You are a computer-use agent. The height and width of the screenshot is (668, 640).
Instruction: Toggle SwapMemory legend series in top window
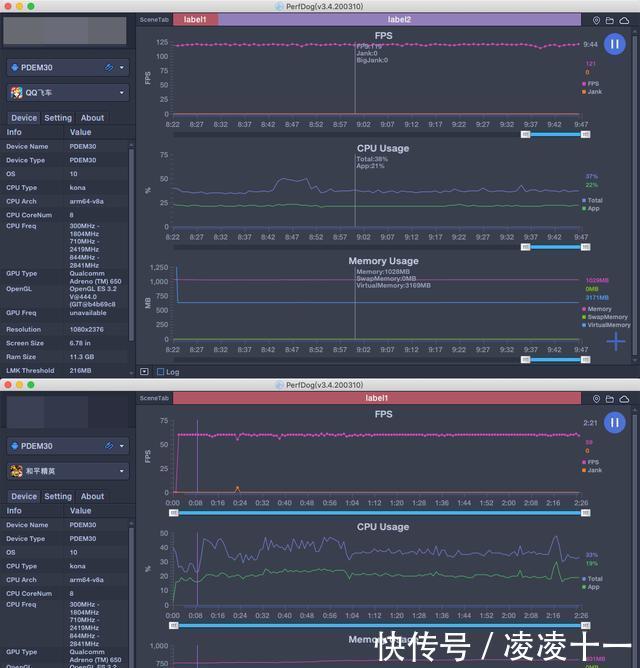pos(605,317)
